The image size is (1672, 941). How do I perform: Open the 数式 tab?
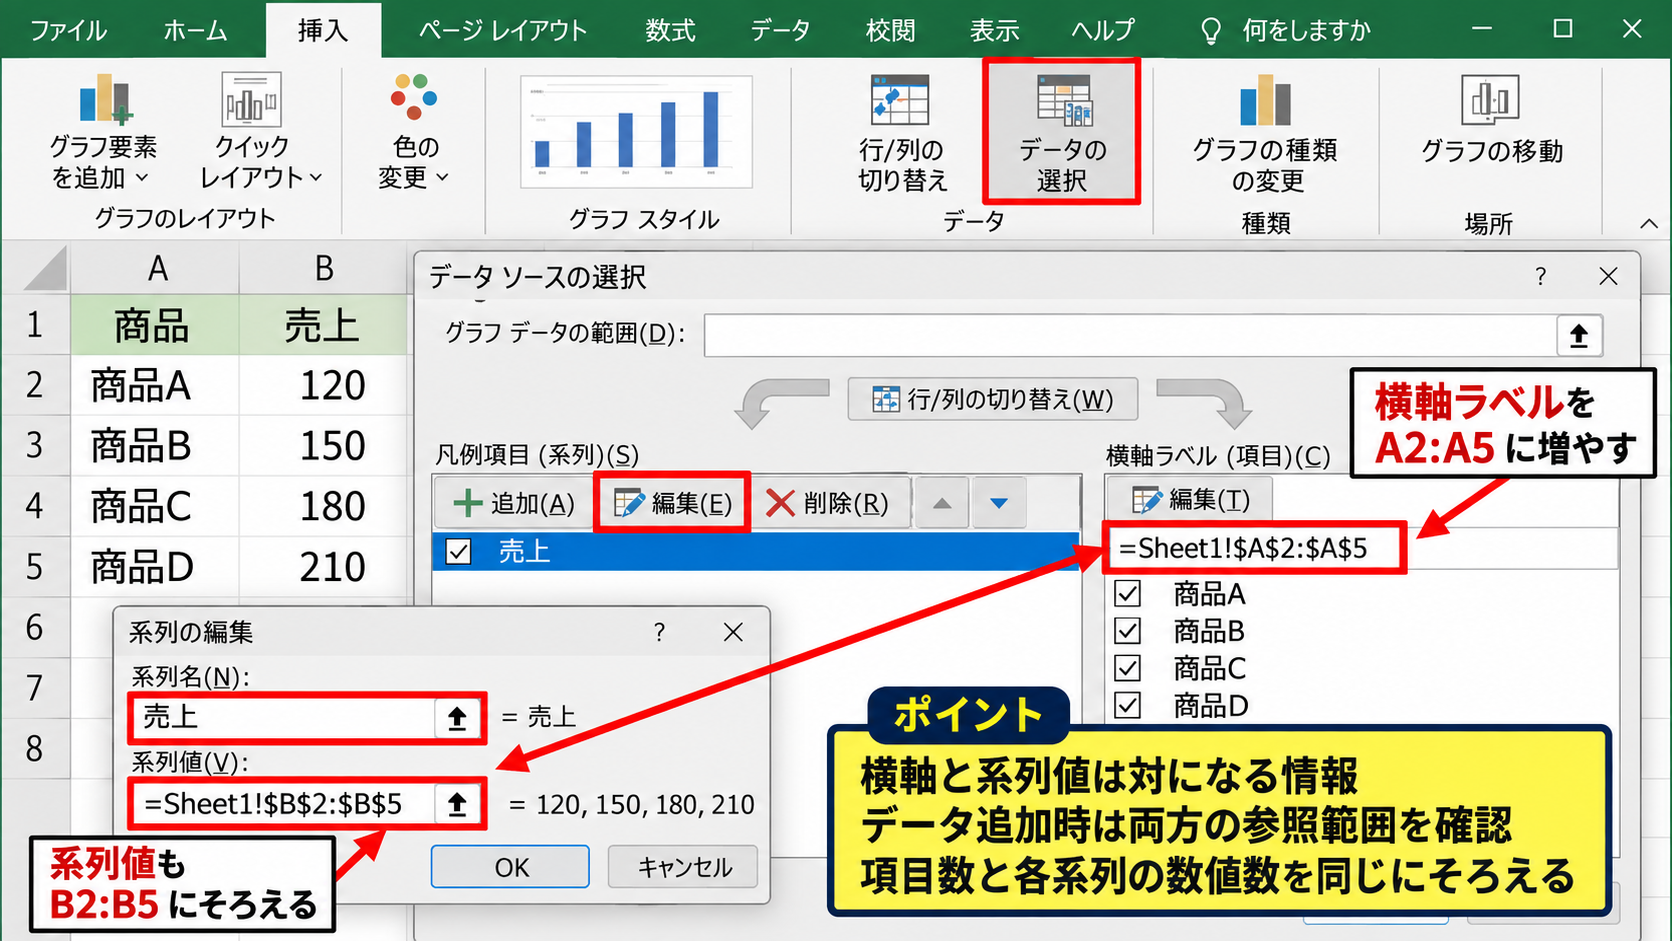click(x=670, y=30)
